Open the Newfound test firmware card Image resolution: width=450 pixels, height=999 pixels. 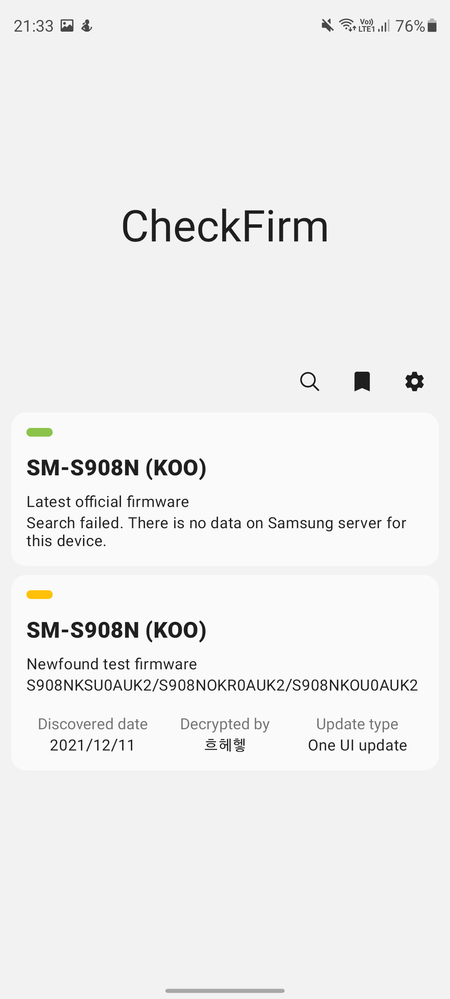coord(225,673)
